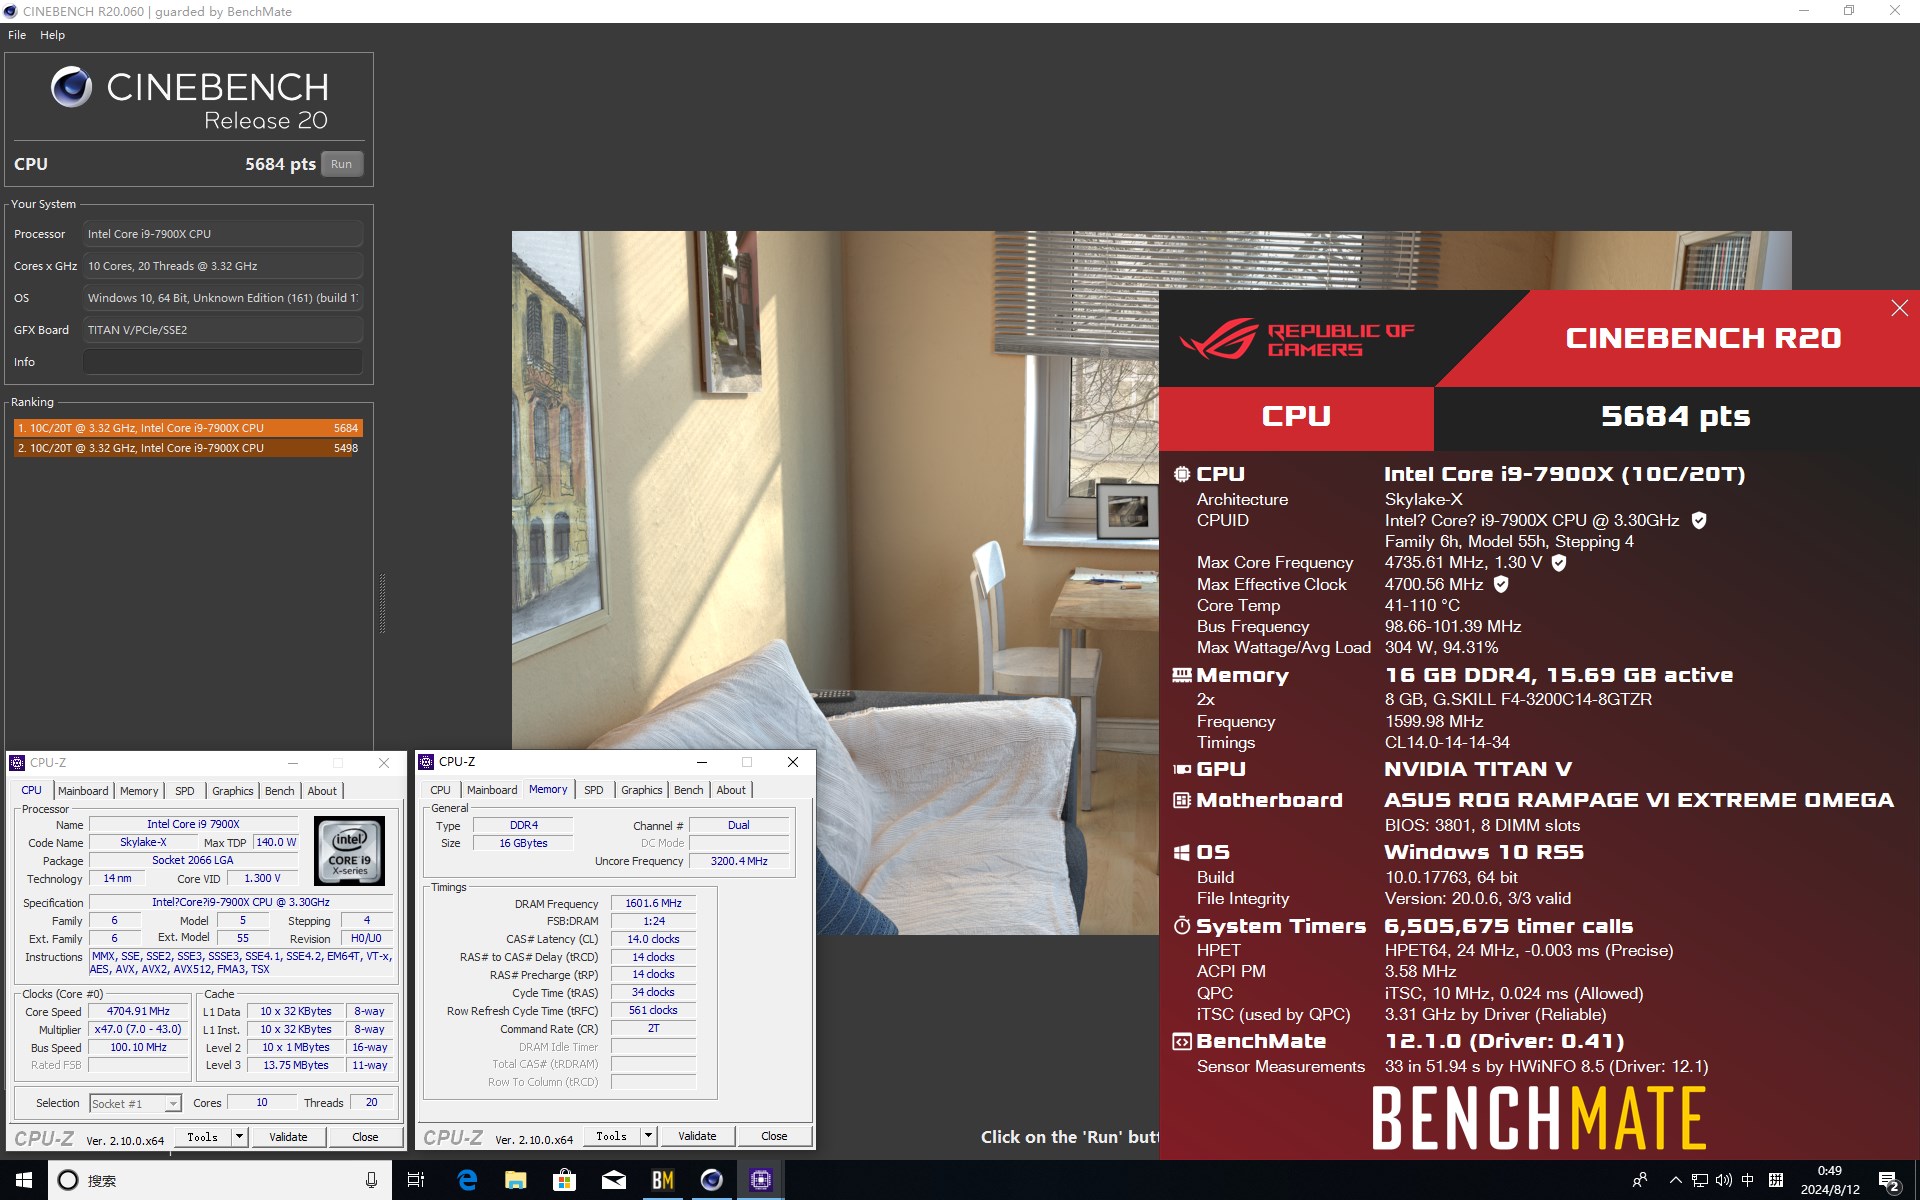Viewport: 1920px width, 1200px height.
Task: Click the taskbar search box
Action: point(218,1180)
